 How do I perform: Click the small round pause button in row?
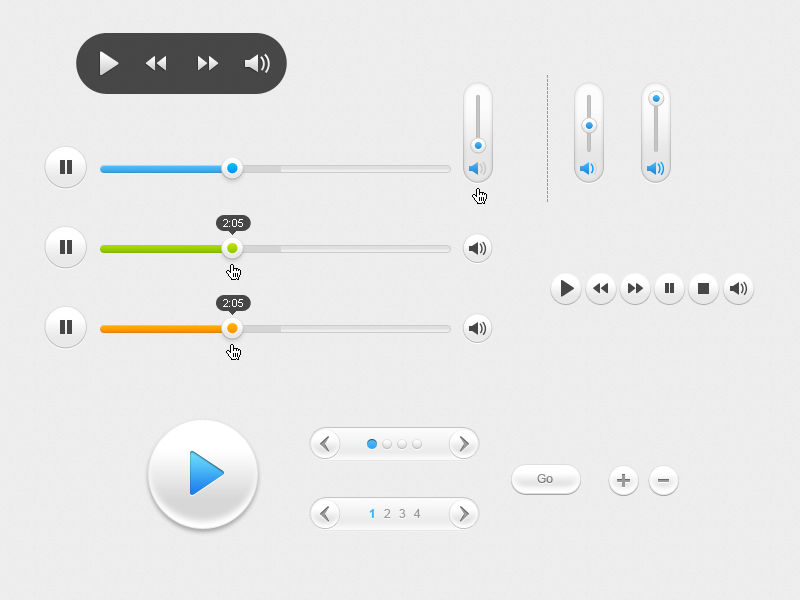tap(669, 289)
